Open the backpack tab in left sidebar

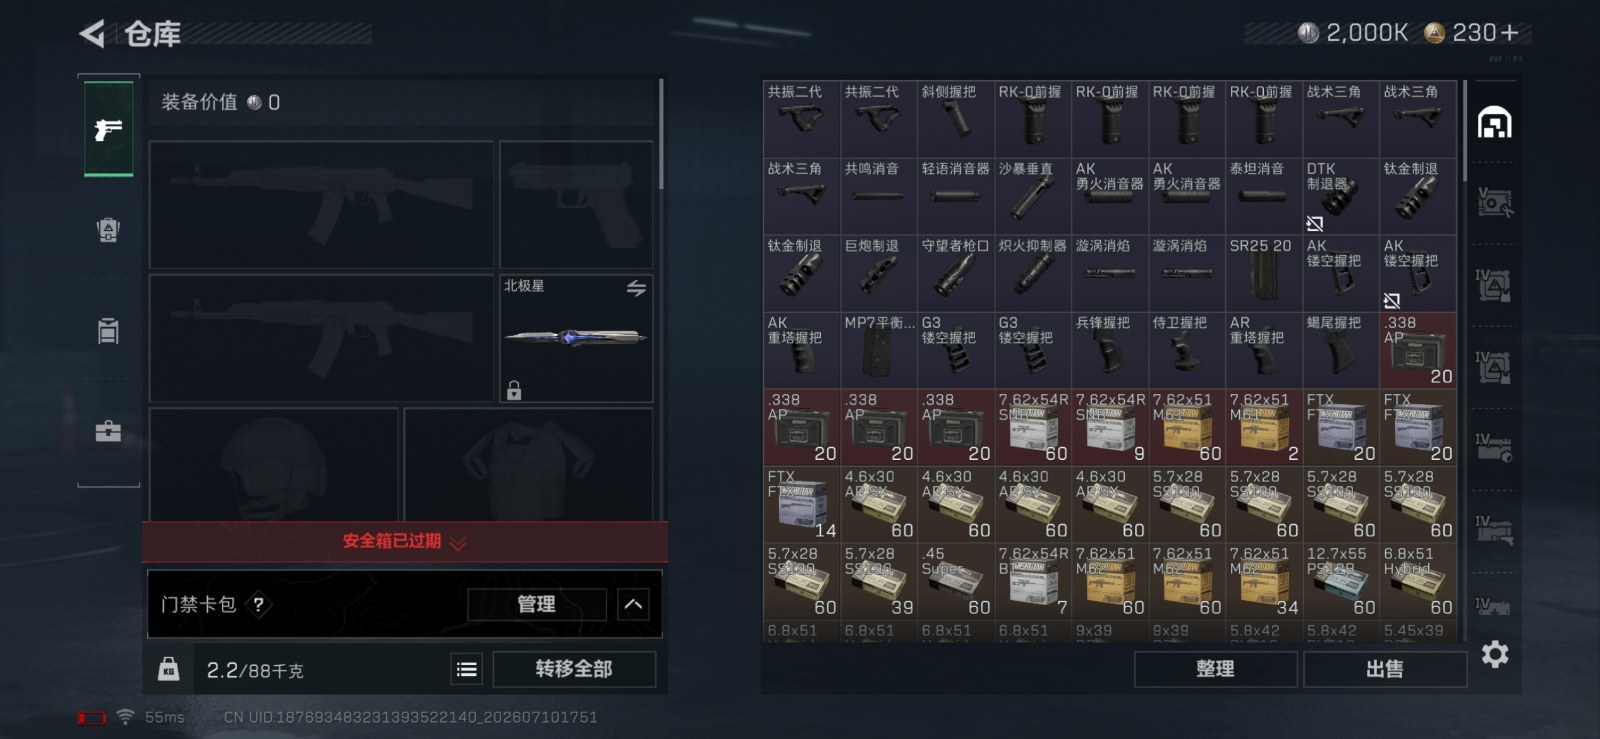(x=108, y=230)
